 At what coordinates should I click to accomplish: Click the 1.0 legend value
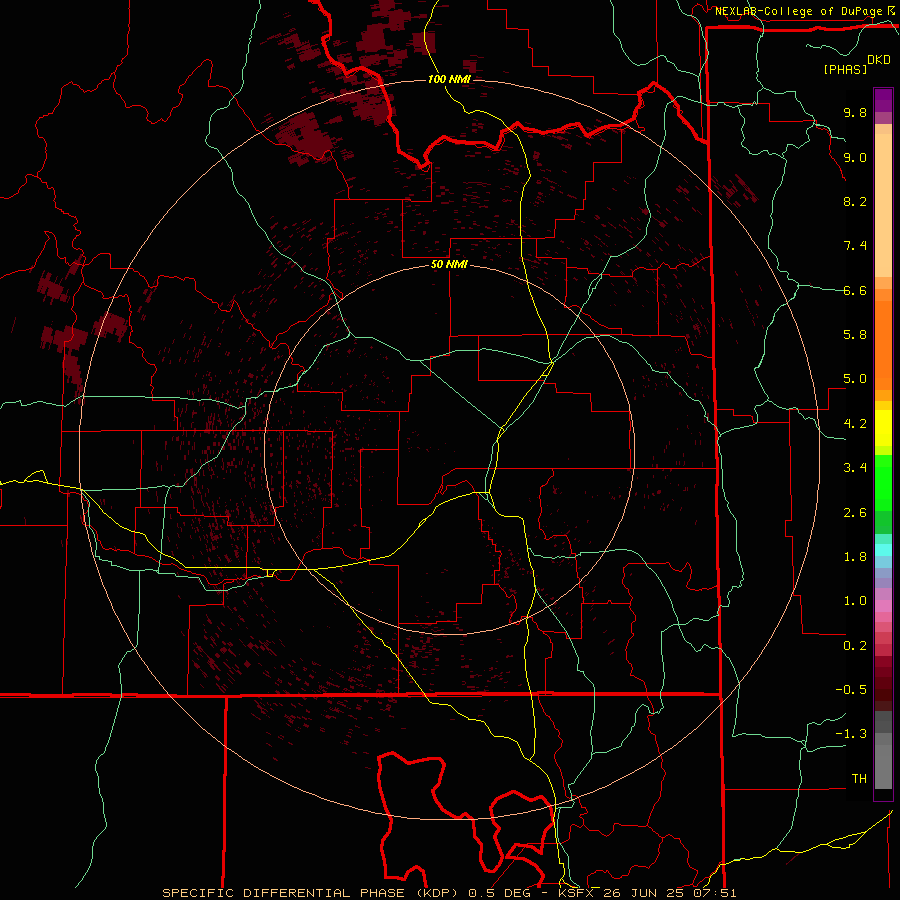click(855, 601)
